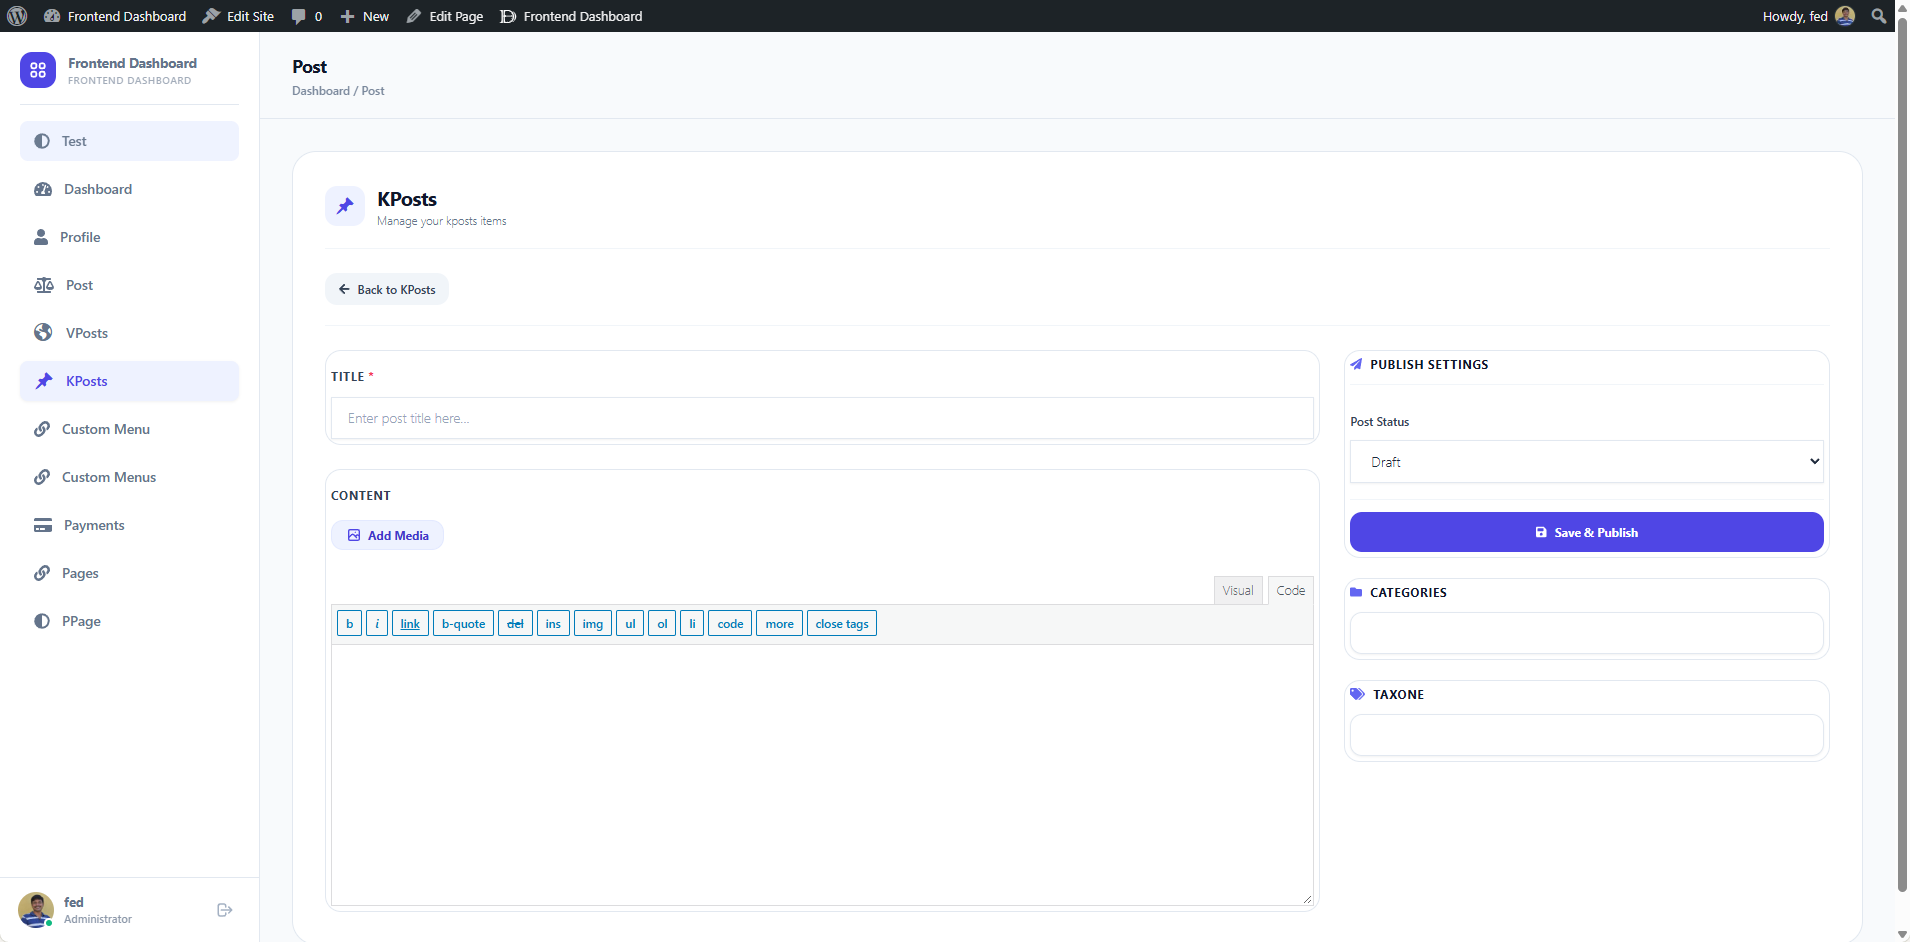
Task: Click the img quicktag button
Action: pyautogui.click(x=593, y=624)
